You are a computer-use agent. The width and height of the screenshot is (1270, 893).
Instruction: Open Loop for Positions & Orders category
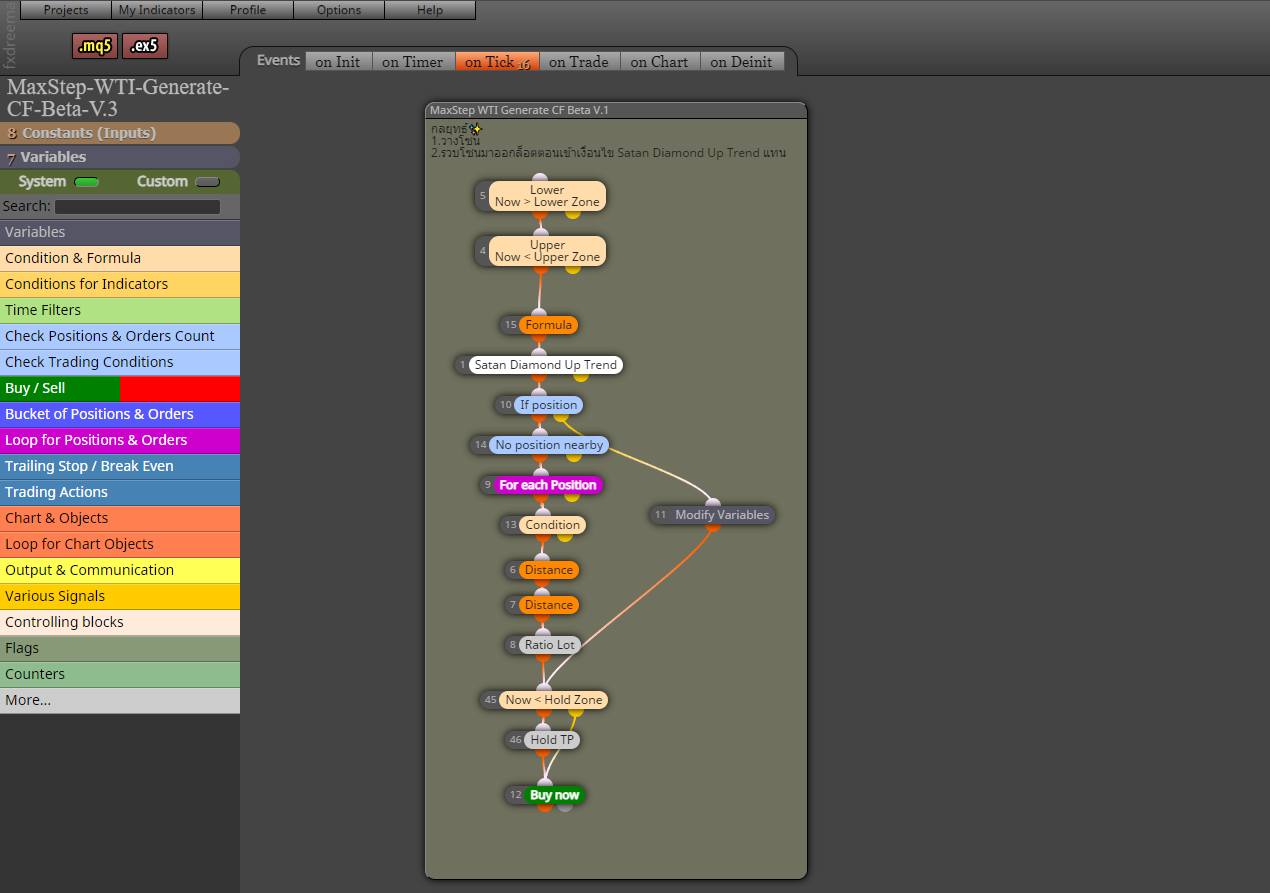120,440
